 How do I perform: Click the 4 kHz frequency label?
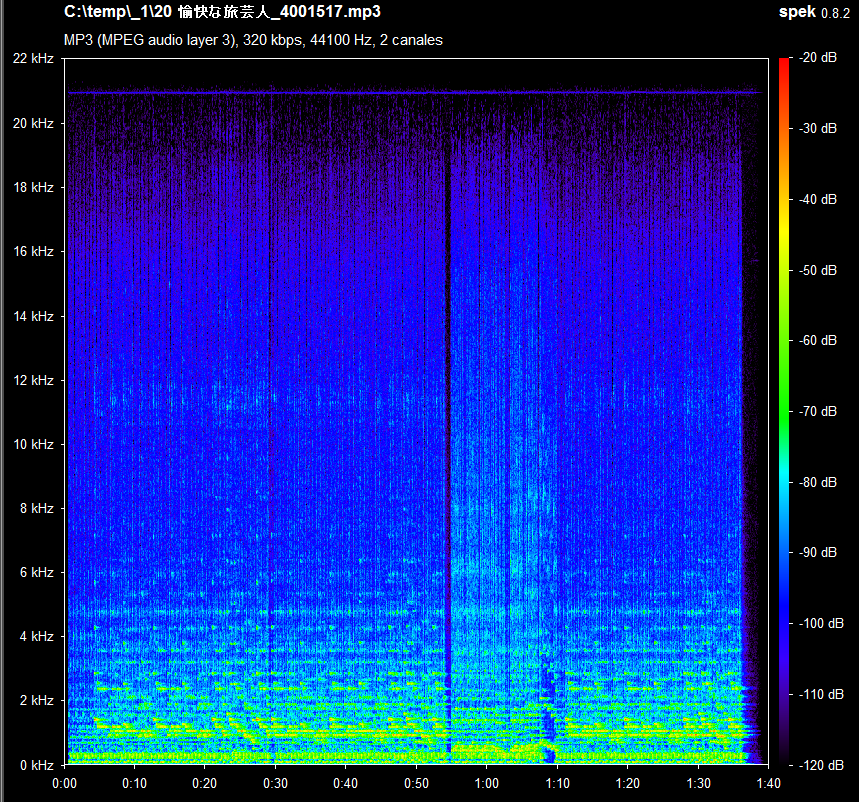37,637
